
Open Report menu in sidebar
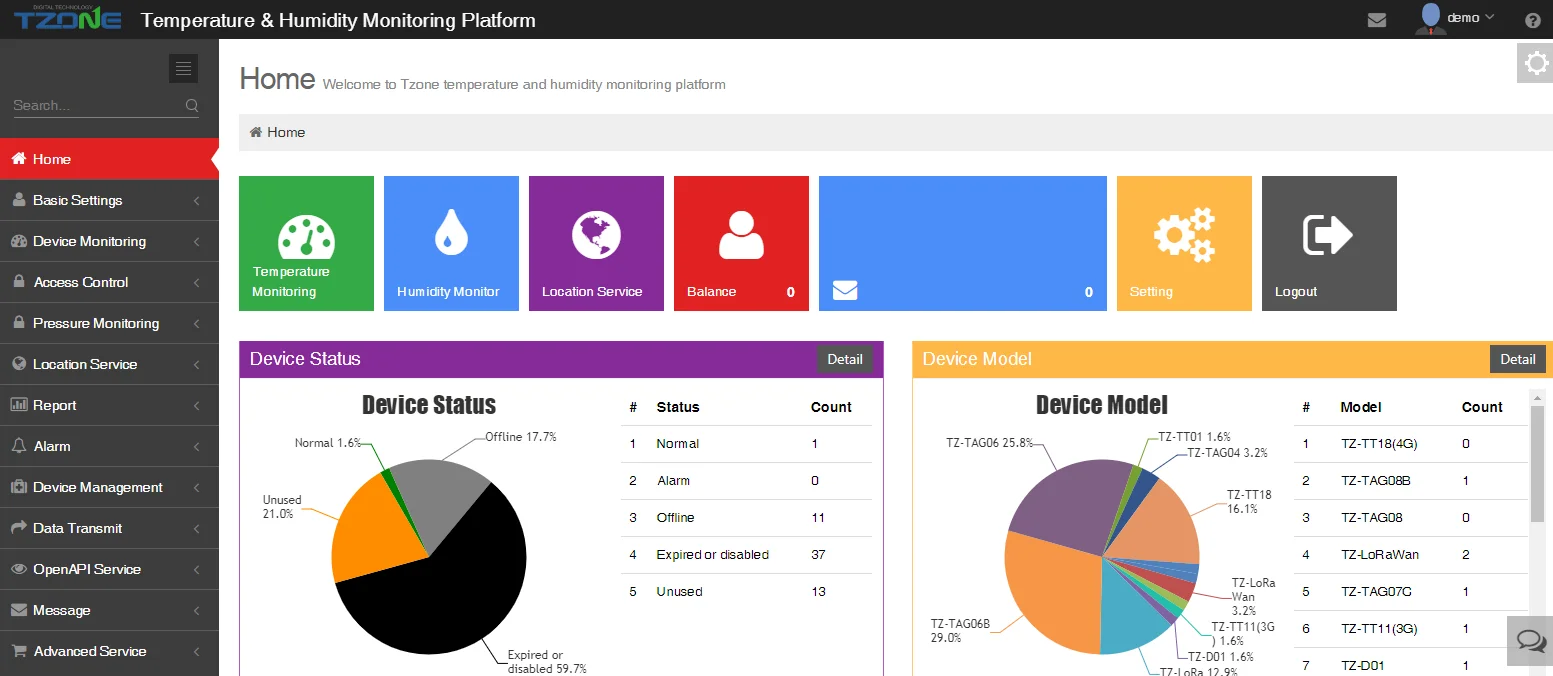click(109, 405)
